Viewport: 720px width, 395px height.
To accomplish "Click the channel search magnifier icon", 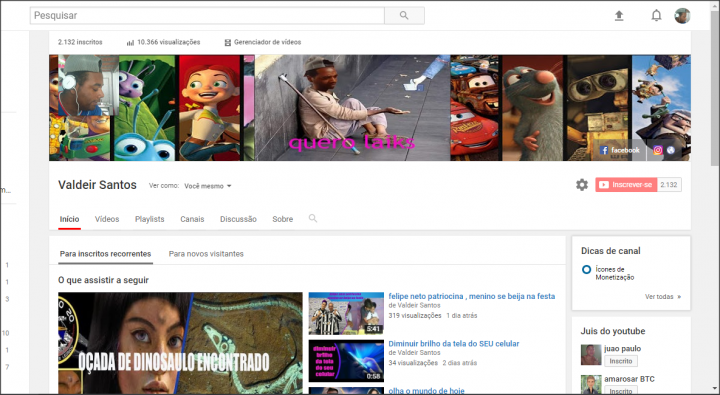I will pos(313,218).
